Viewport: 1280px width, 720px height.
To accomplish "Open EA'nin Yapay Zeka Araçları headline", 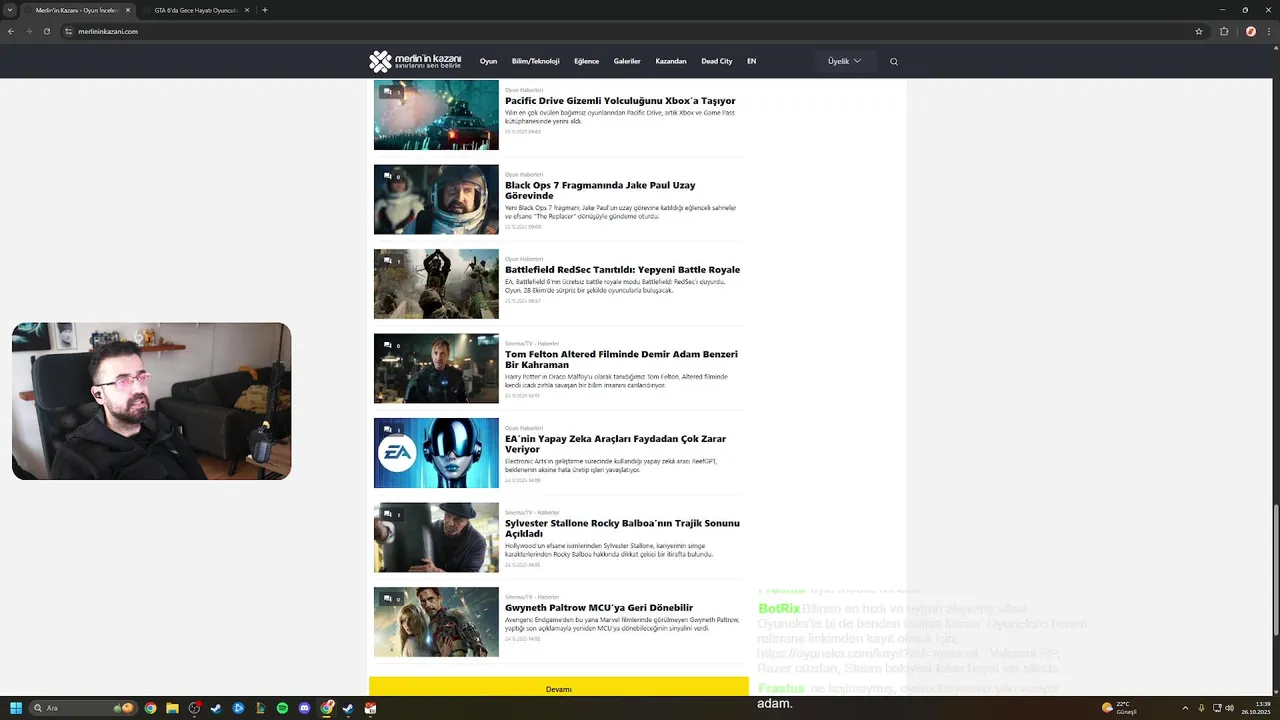I will click(x=615, y=444).
